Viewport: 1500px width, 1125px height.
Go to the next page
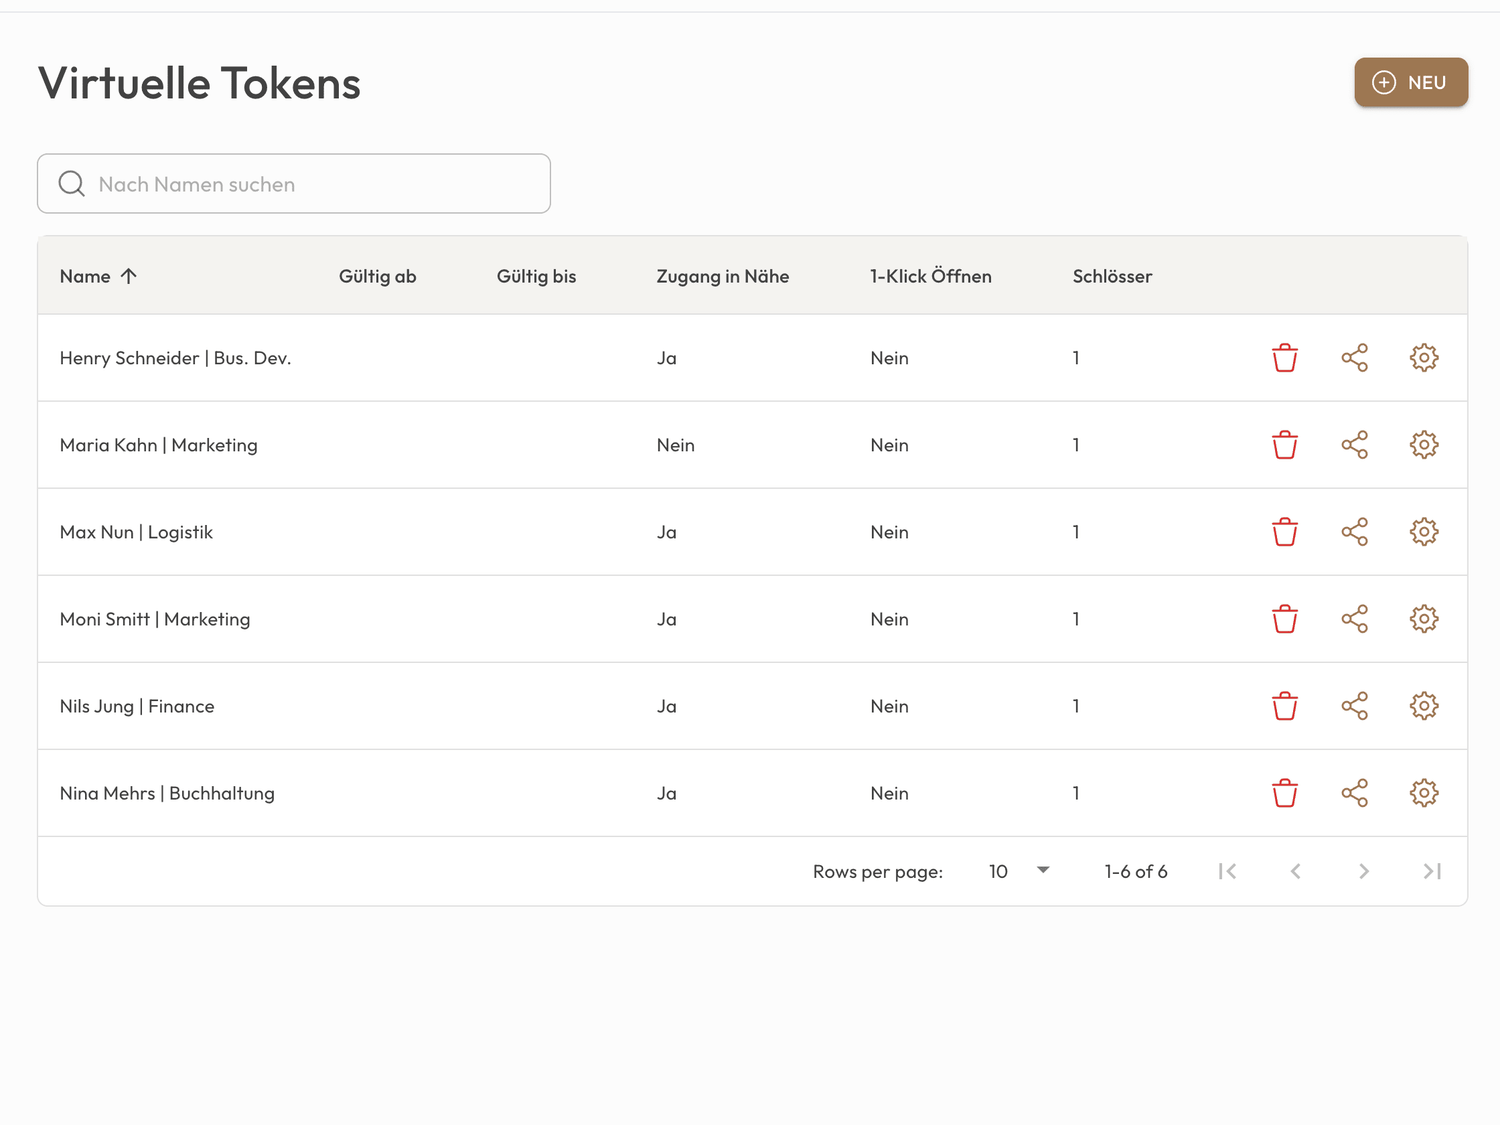point(1363,871)
